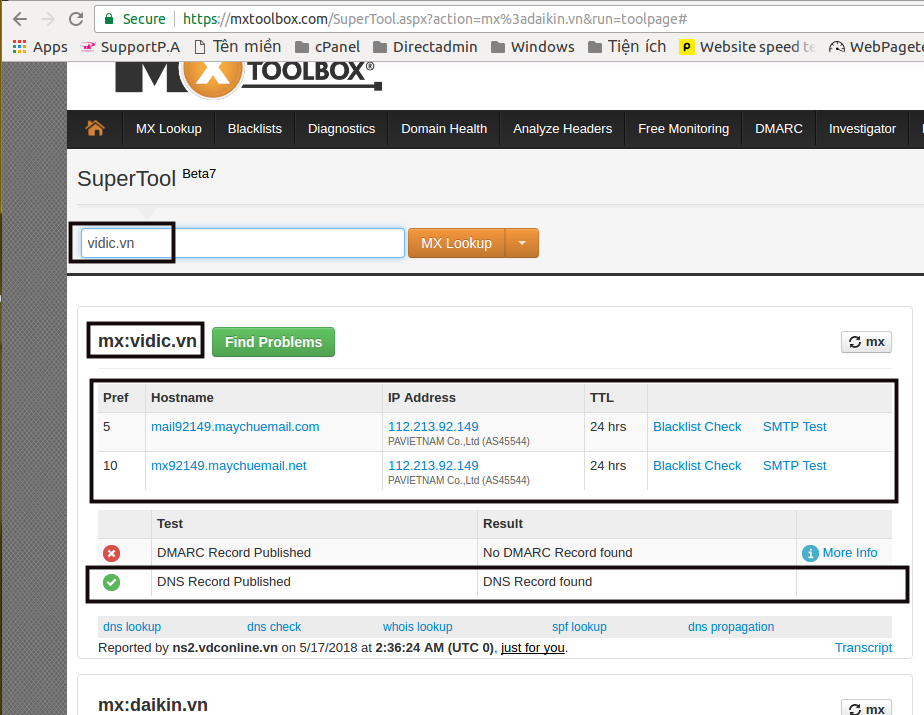Image resolution: width=924 pixels, height=715 pixels.
Task: Click the browser address bar URL
Action: [x=435, y=19]
